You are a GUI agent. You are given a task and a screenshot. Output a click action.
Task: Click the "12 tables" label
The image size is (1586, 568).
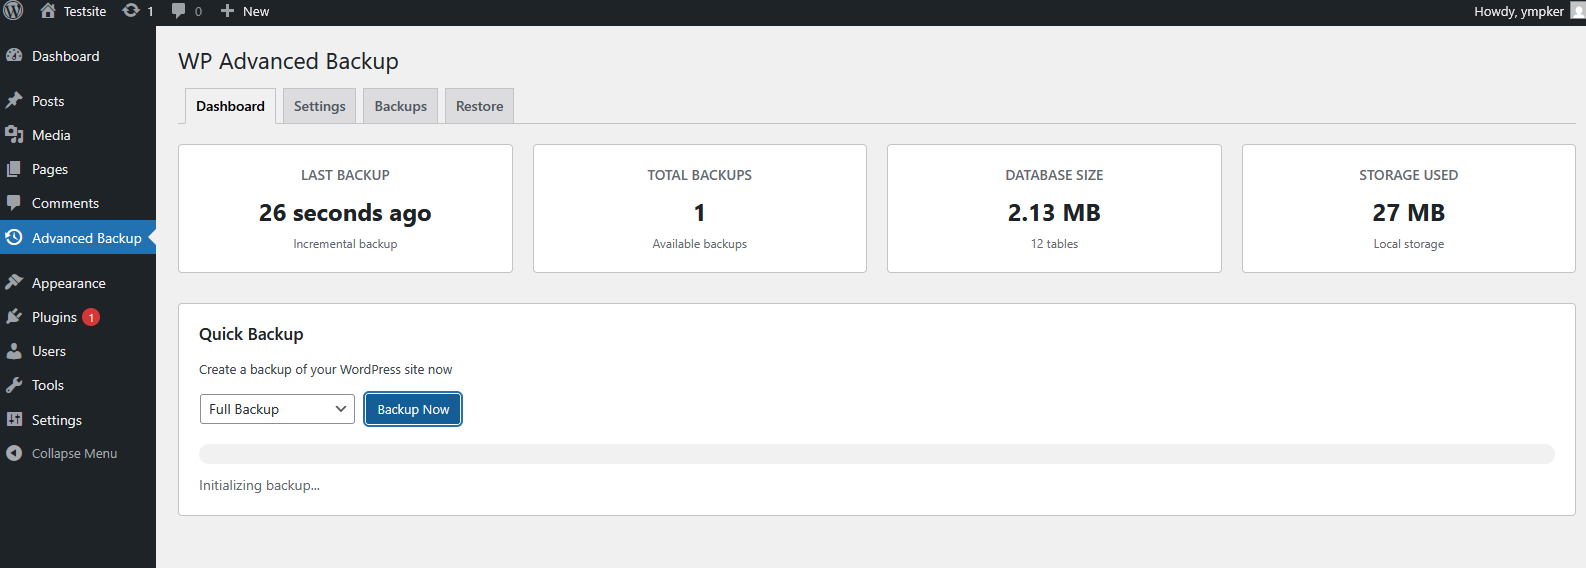coord(1054,244)
